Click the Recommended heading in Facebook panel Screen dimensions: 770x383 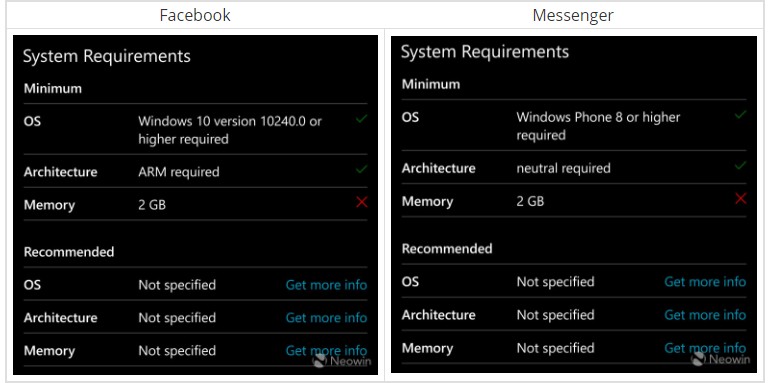point(69,252)
